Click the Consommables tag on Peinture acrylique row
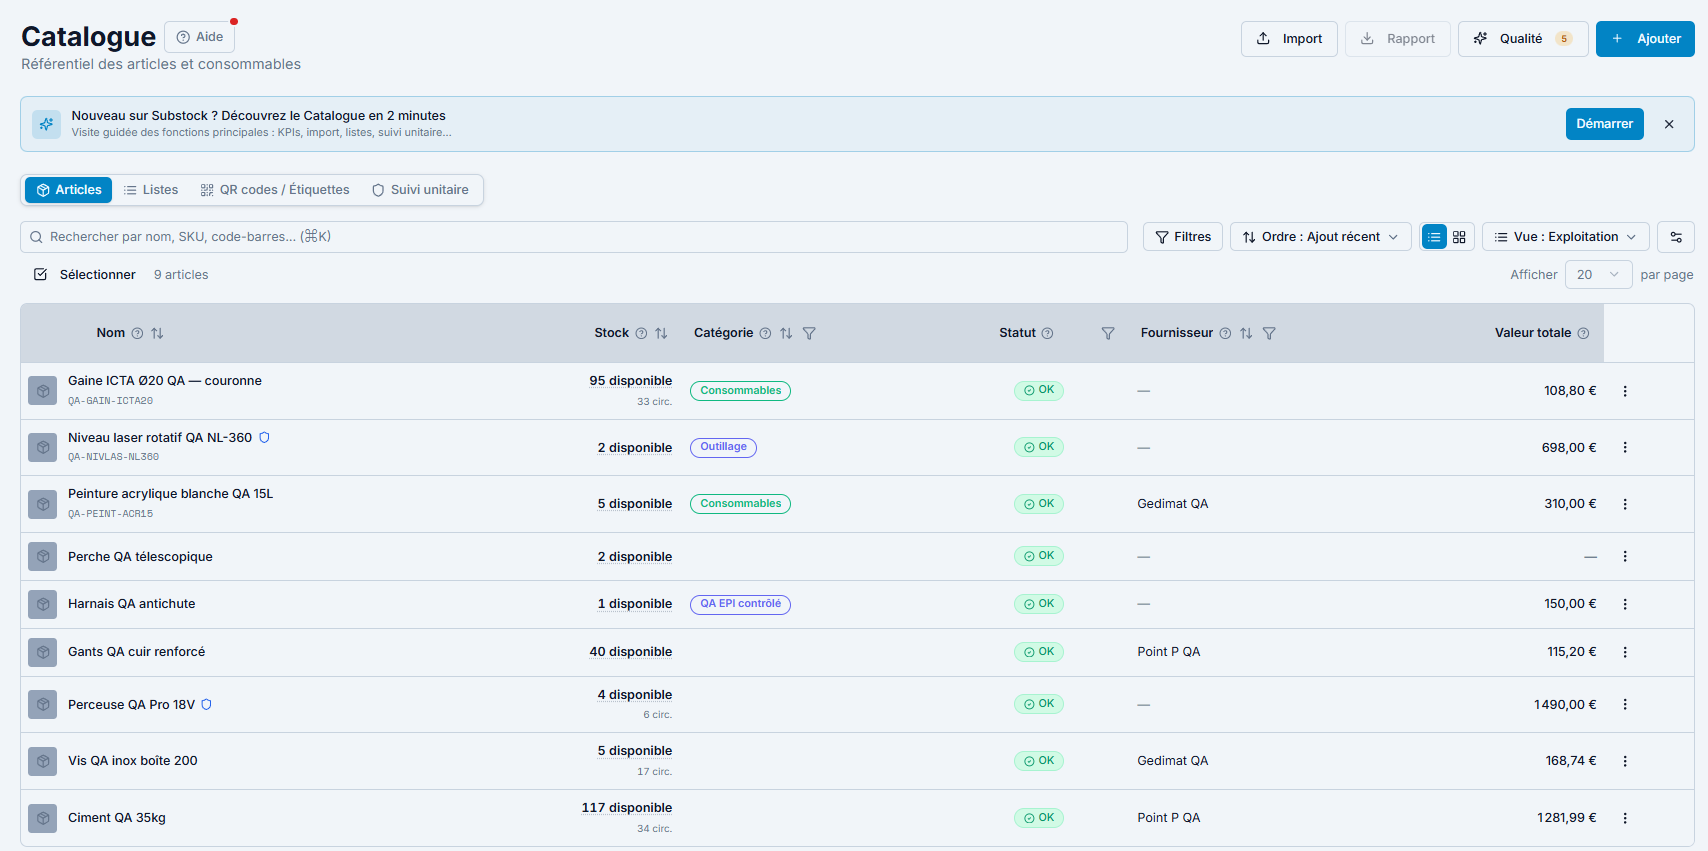This screenshot has width=1708, height=851. [x=740, y=504]
